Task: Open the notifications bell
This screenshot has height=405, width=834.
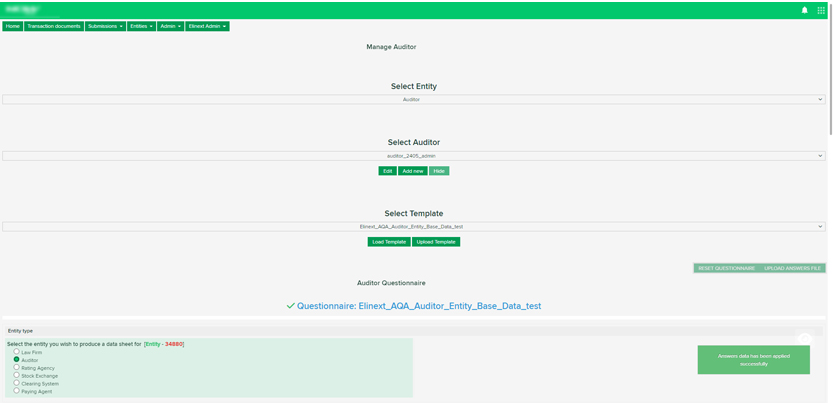Action: [804, 10]
